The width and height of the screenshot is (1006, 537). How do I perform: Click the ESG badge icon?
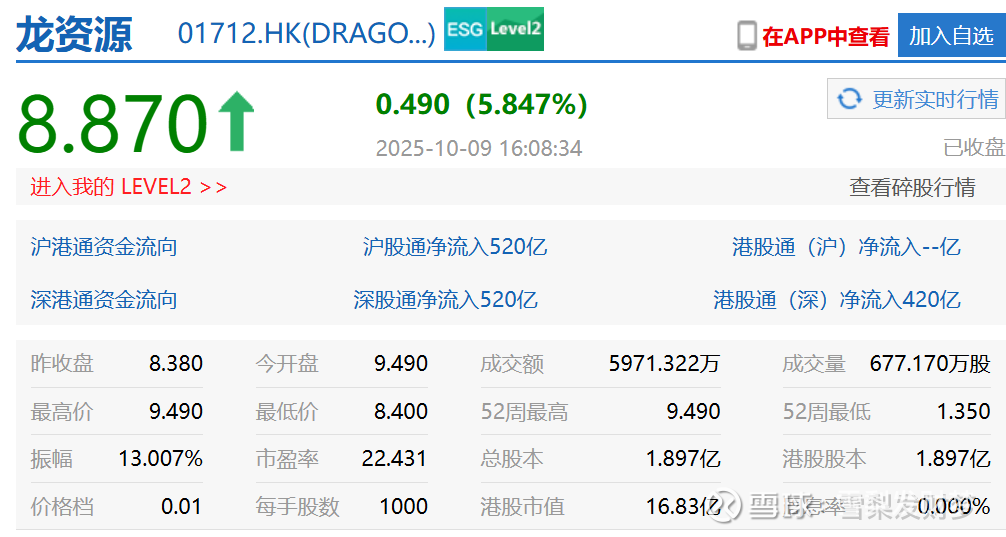[x=465, y=29]
